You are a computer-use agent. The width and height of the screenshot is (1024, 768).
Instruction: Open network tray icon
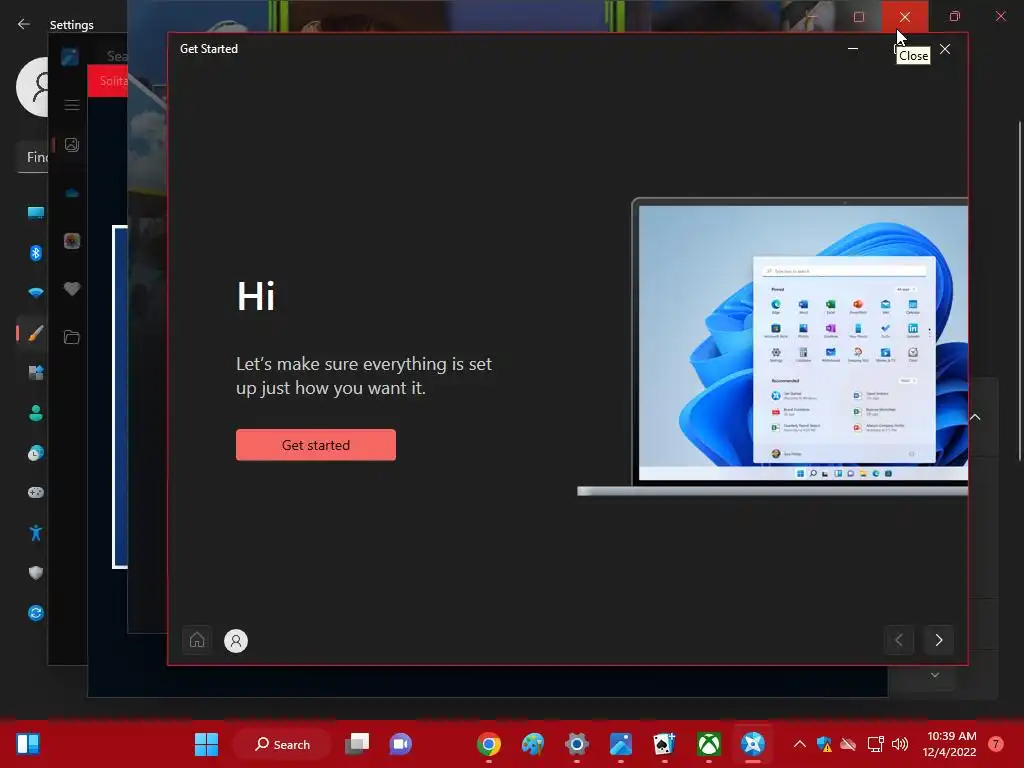(x=875, y=744)
